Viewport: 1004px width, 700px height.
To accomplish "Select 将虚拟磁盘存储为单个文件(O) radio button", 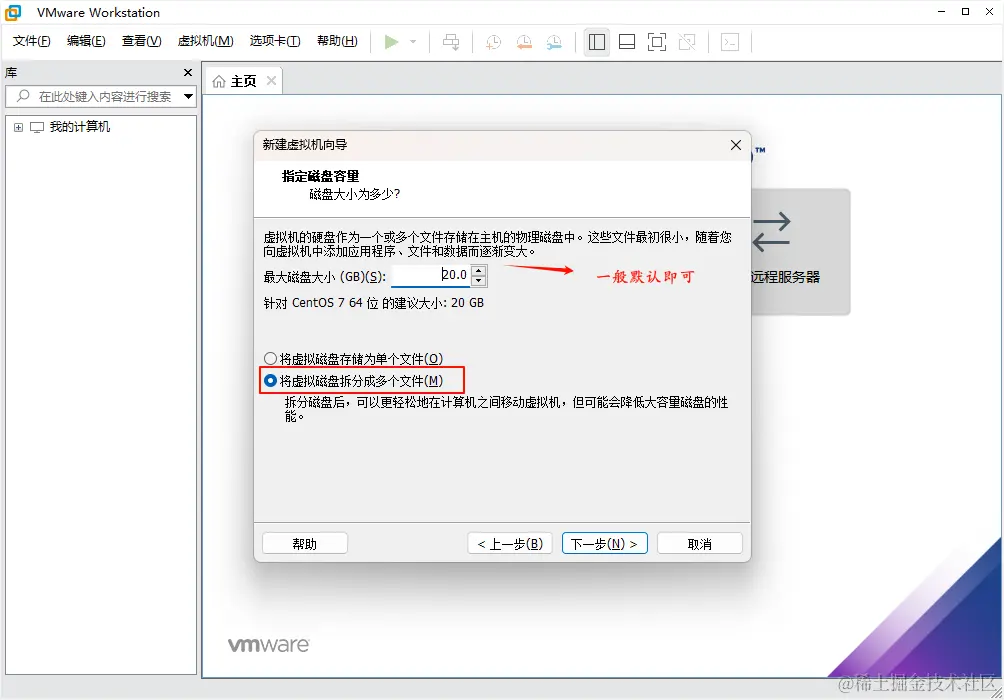I will click(270, 359).
